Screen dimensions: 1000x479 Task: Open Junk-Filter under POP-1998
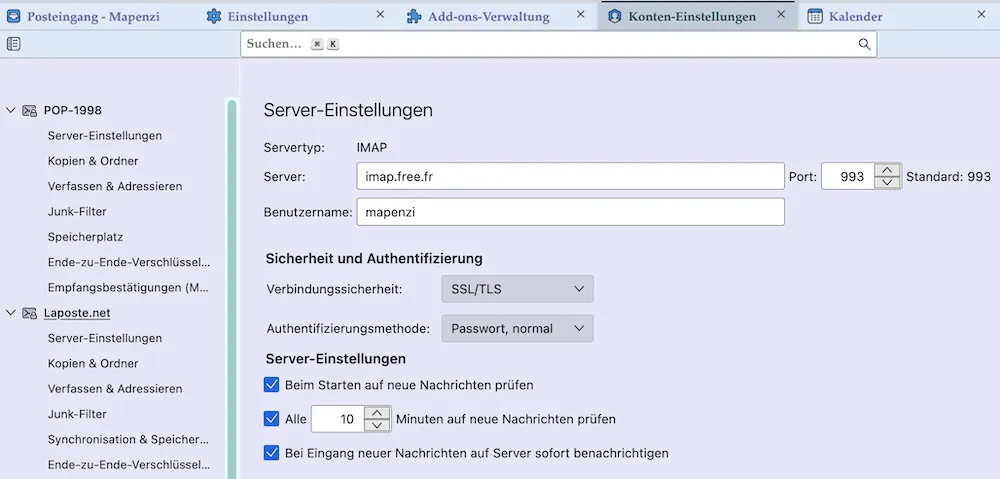(77, 211)
